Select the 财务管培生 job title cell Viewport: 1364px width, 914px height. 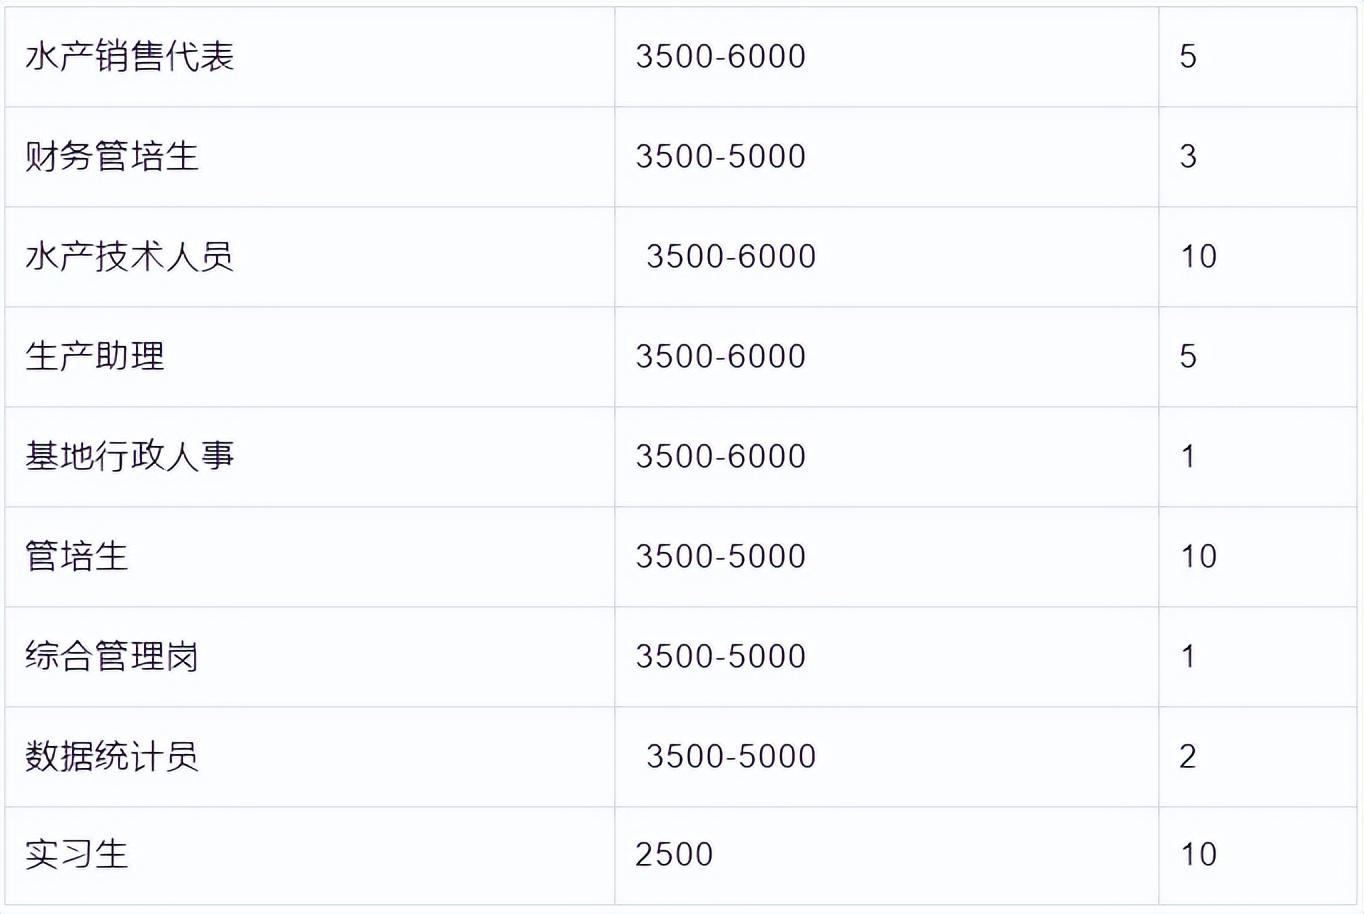click(112, 157)
